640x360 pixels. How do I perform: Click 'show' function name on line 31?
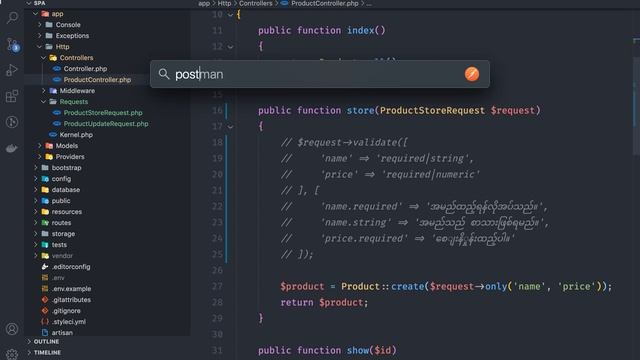coord(358,350)
